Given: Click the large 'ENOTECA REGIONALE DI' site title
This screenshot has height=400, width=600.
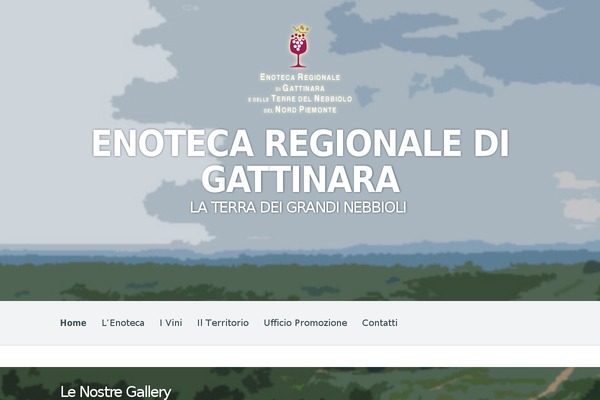Looking at the screenshot, I should (x=300, y=143).
